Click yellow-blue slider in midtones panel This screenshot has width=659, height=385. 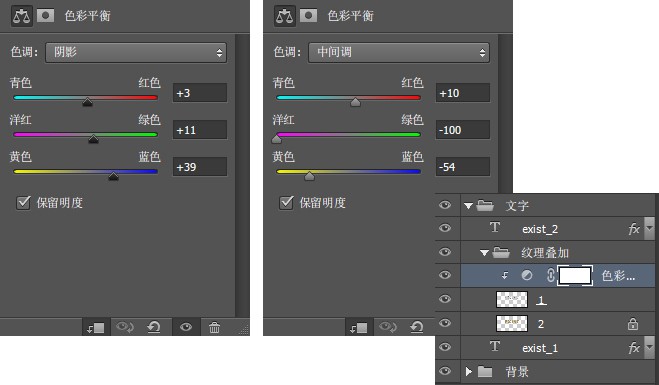click(x=348, y=171)
